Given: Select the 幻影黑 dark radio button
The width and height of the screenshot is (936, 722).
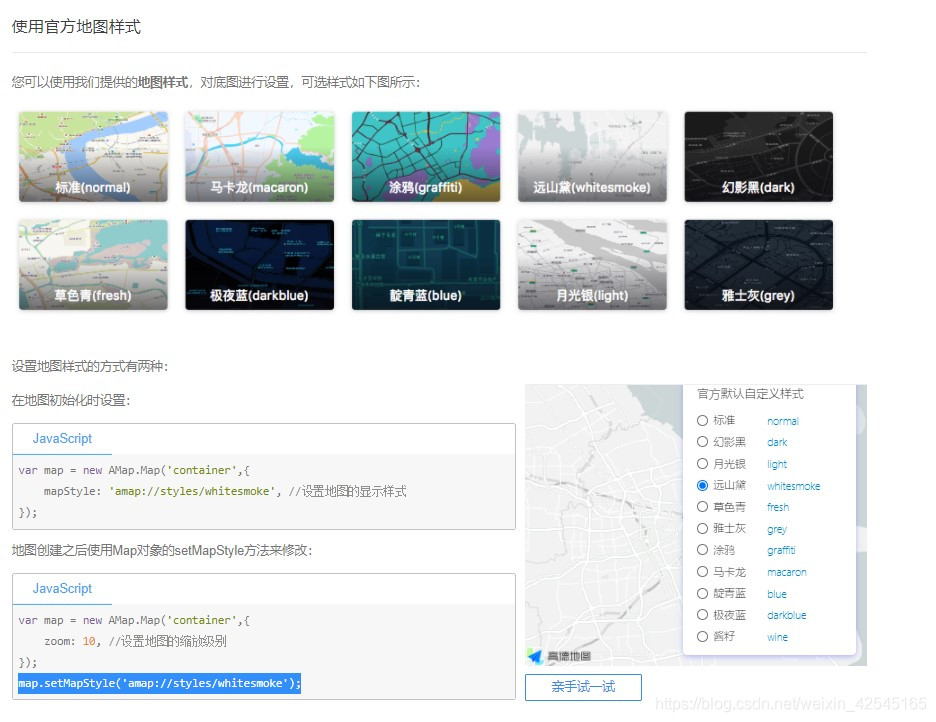Looking at the screenshot, I should (702, 442).
